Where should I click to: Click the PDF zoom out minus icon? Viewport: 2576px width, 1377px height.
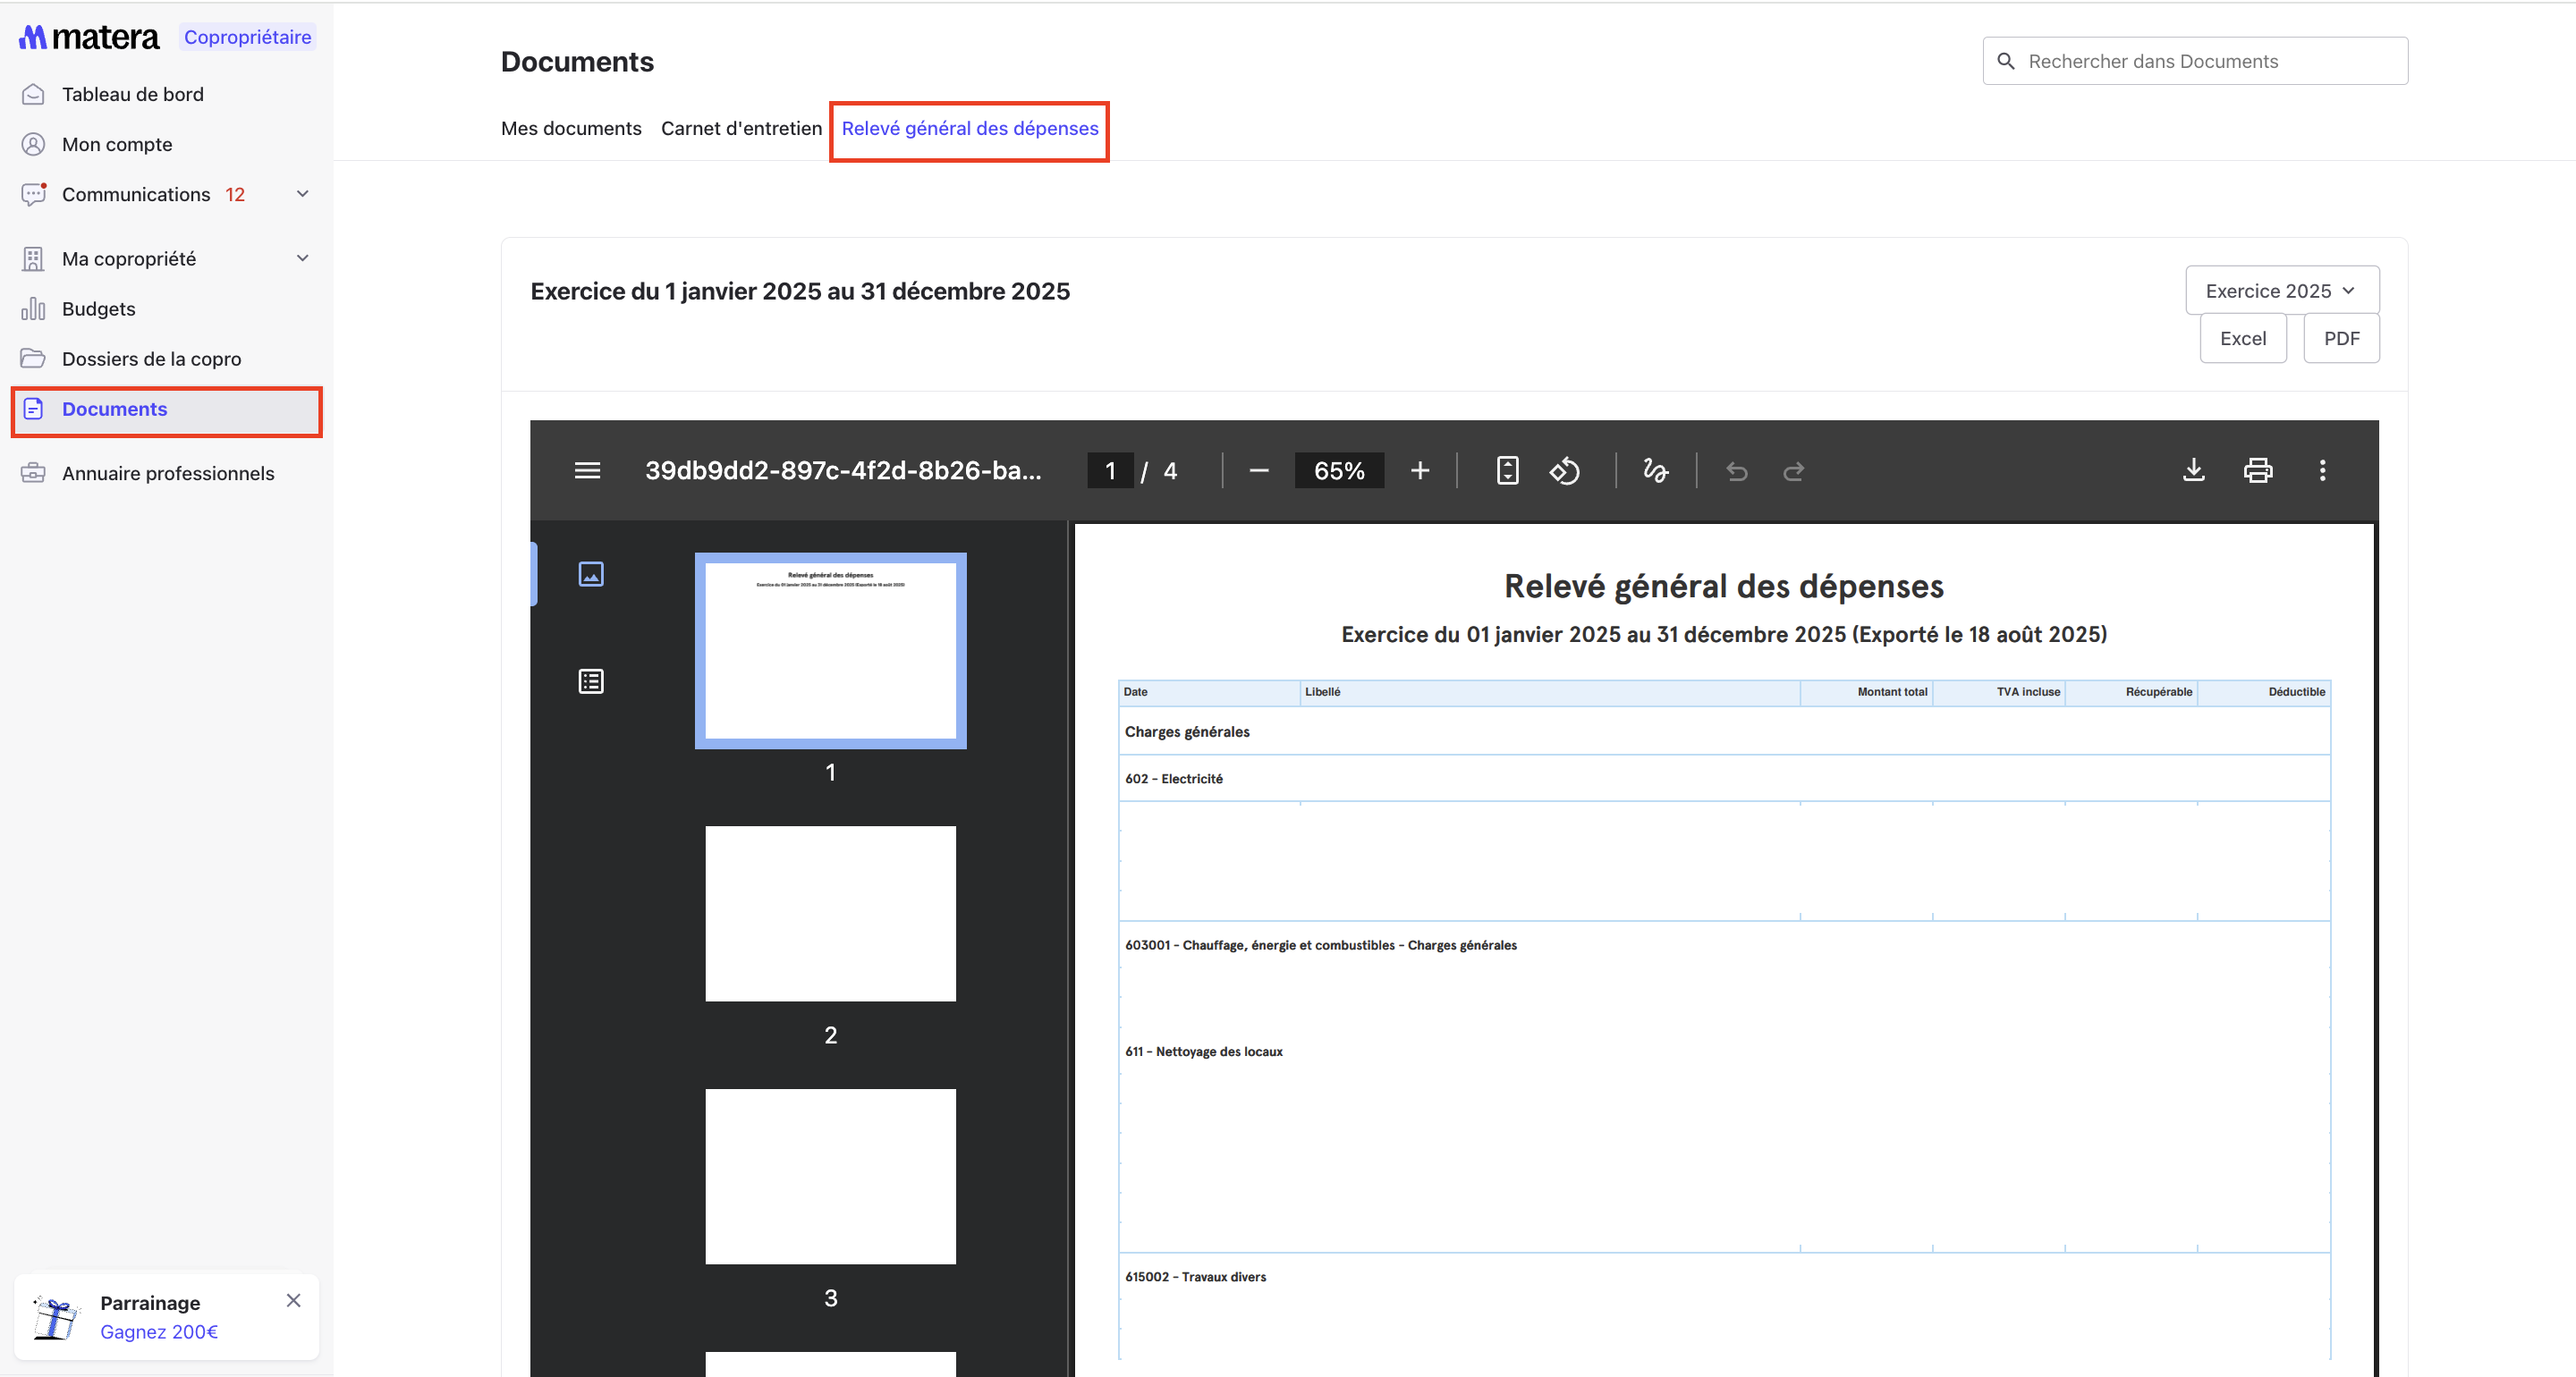[x=1259, y=470]
